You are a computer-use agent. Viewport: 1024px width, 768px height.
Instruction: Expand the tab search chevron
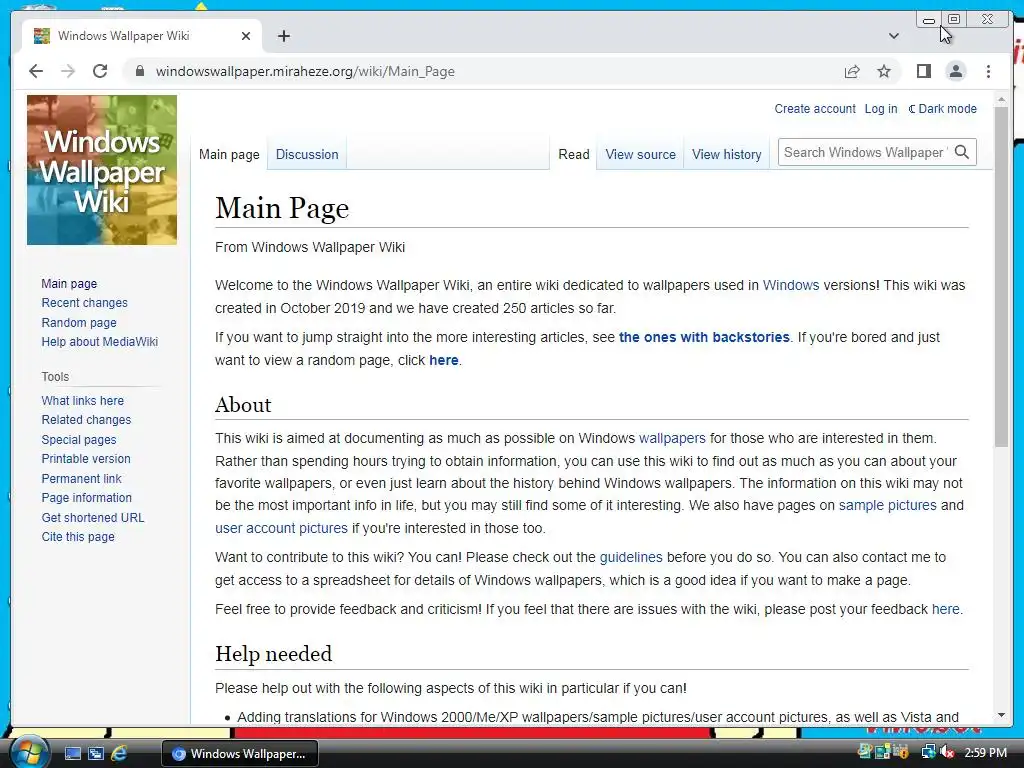click(x=893, y=36)
